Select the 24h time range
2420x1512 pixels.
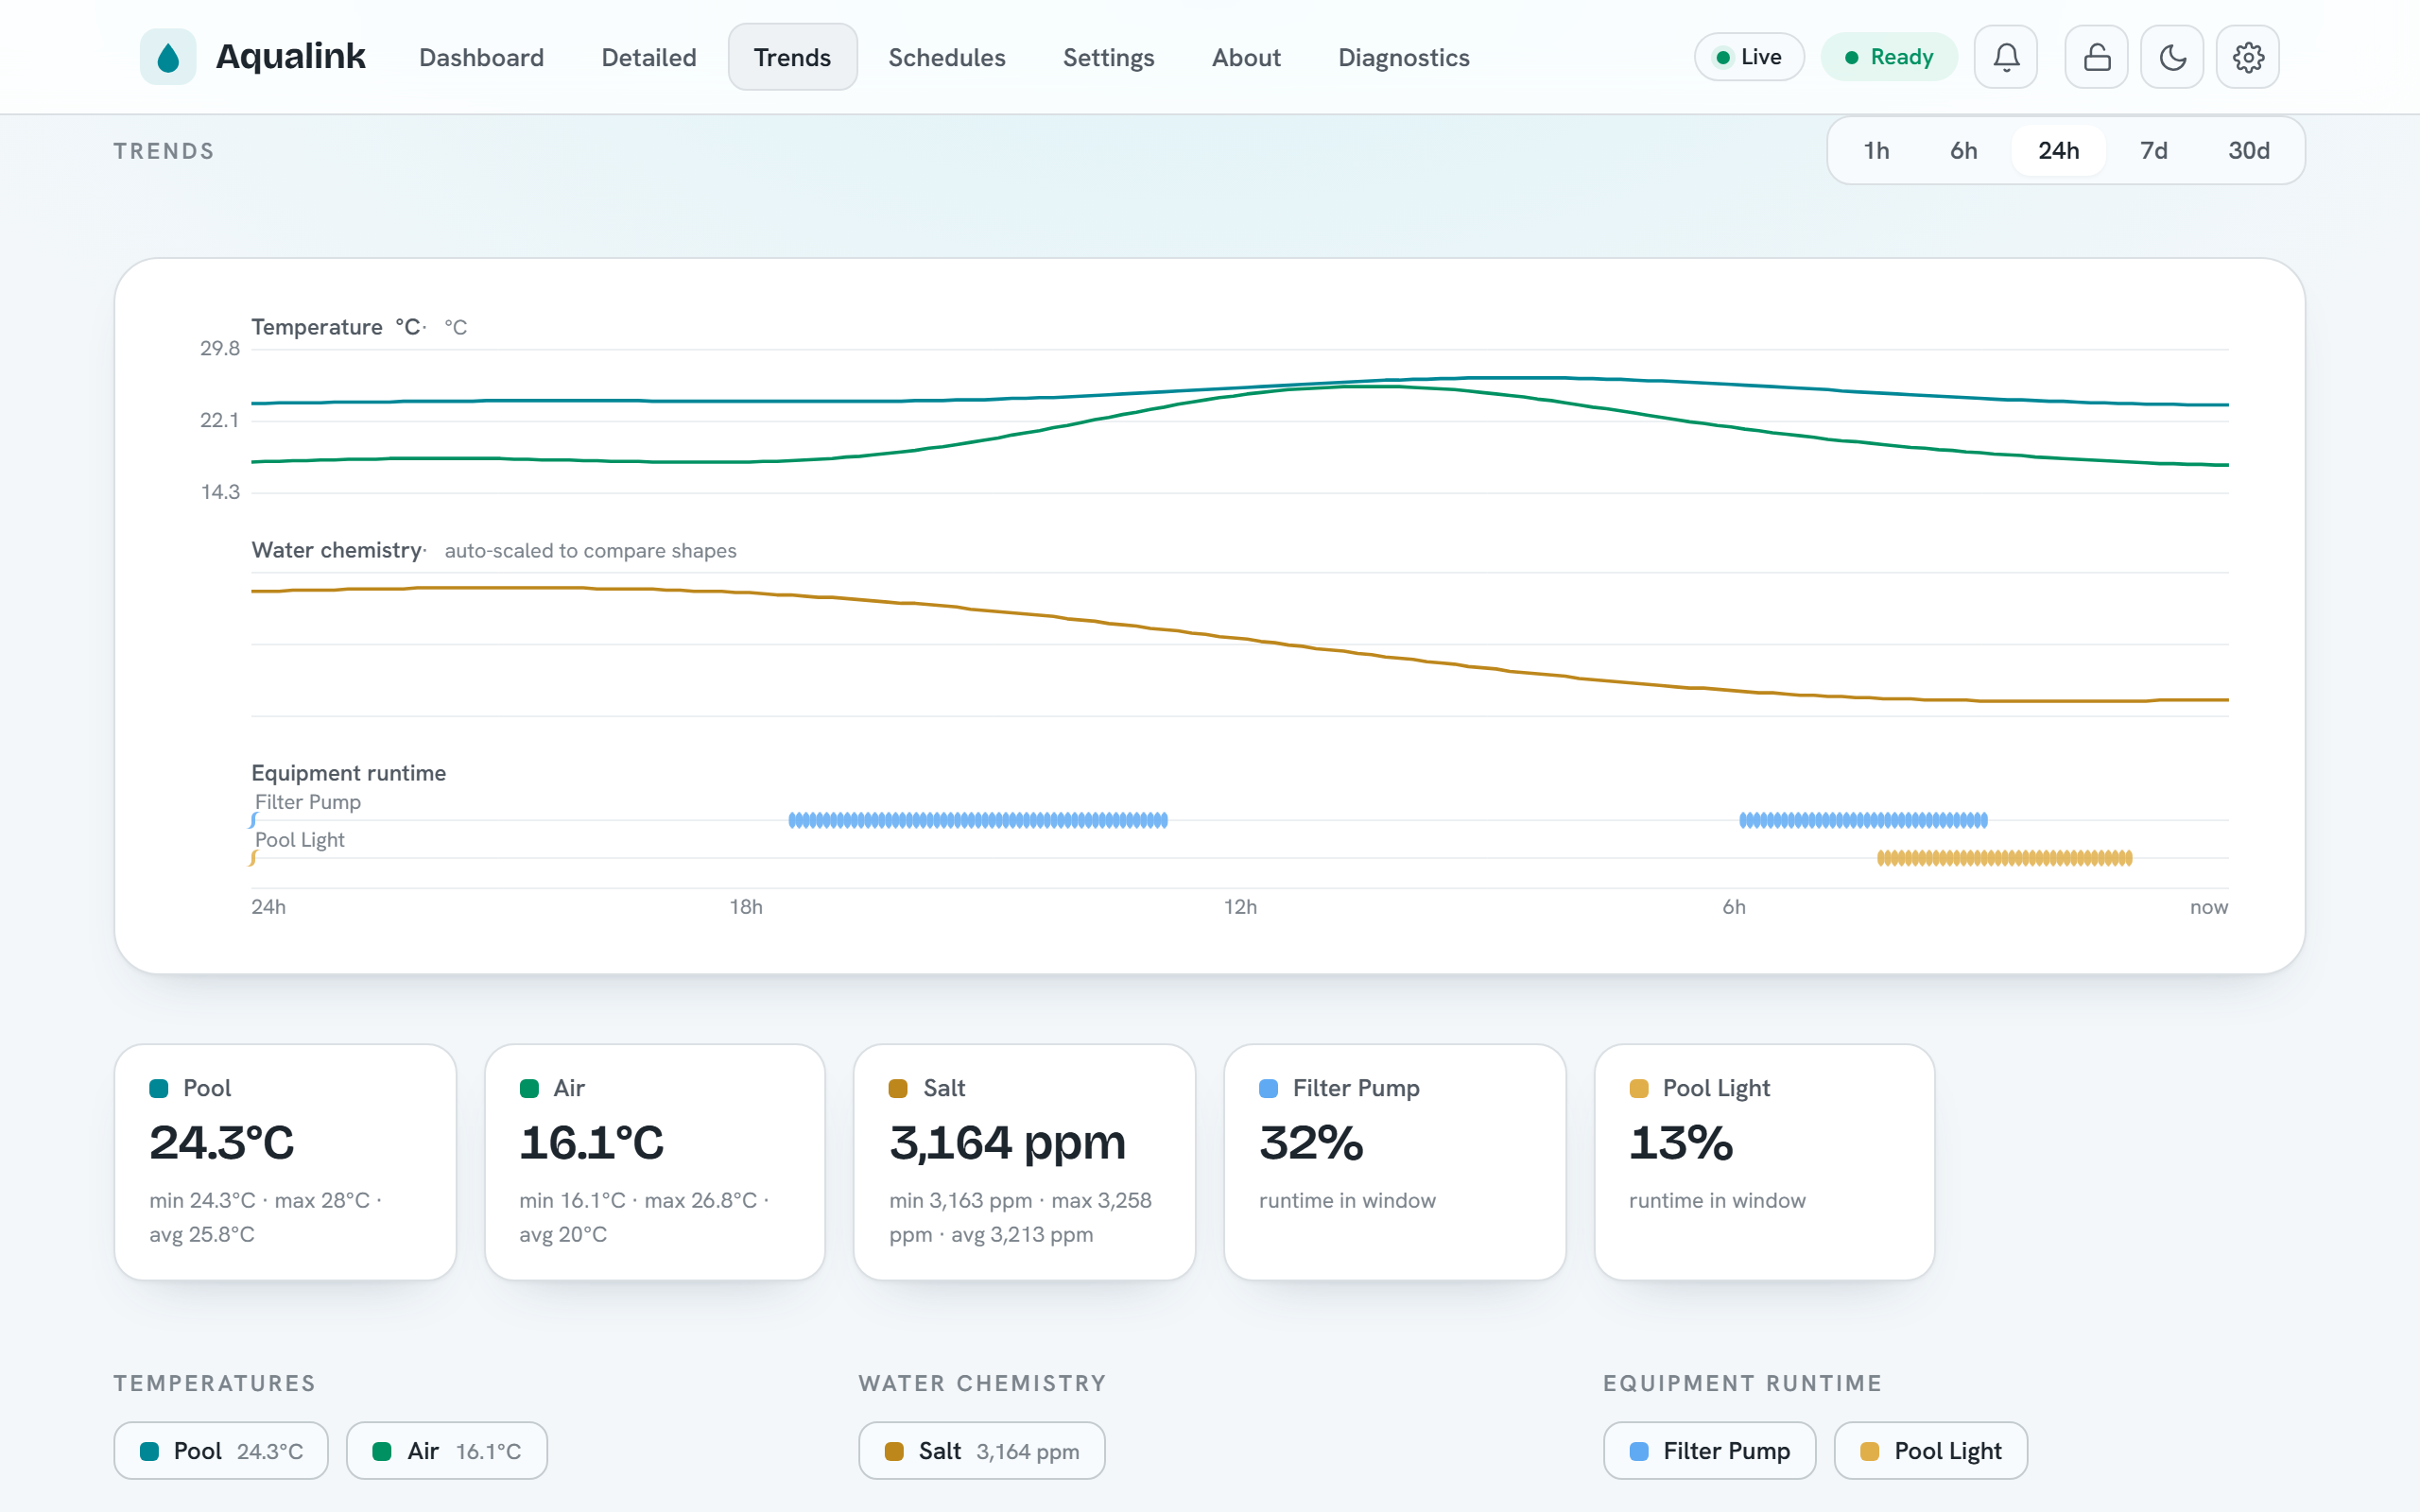[2059, 151]
